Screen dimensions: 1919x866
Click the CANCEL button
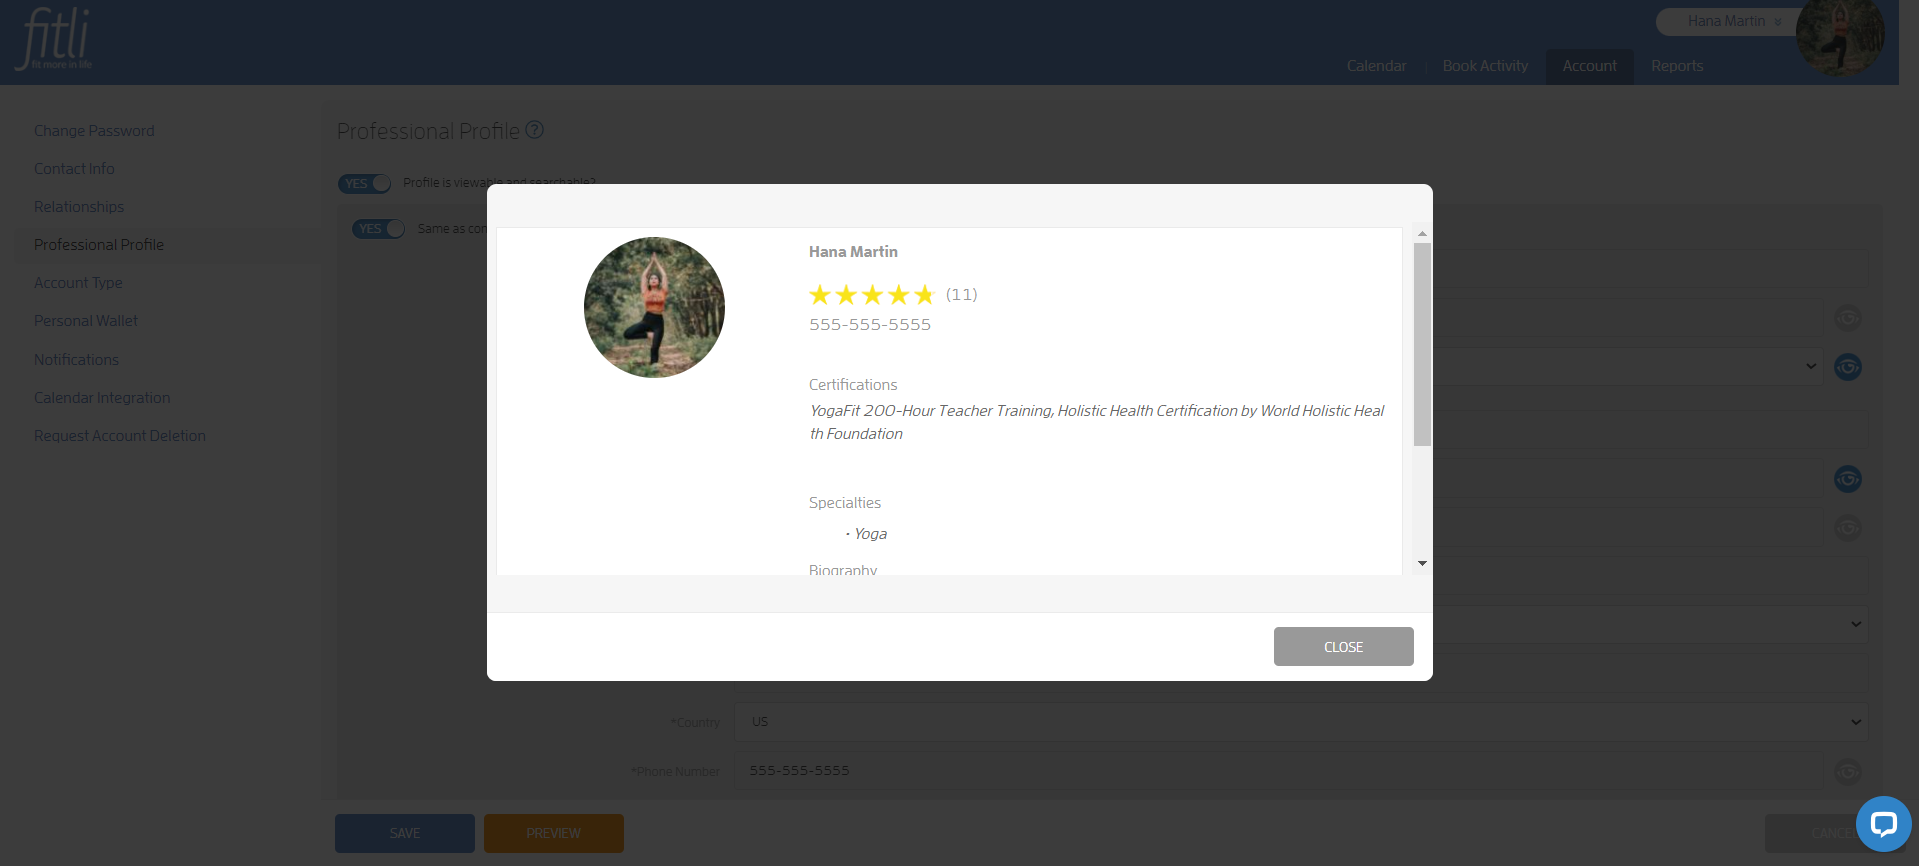[1832, 833]
